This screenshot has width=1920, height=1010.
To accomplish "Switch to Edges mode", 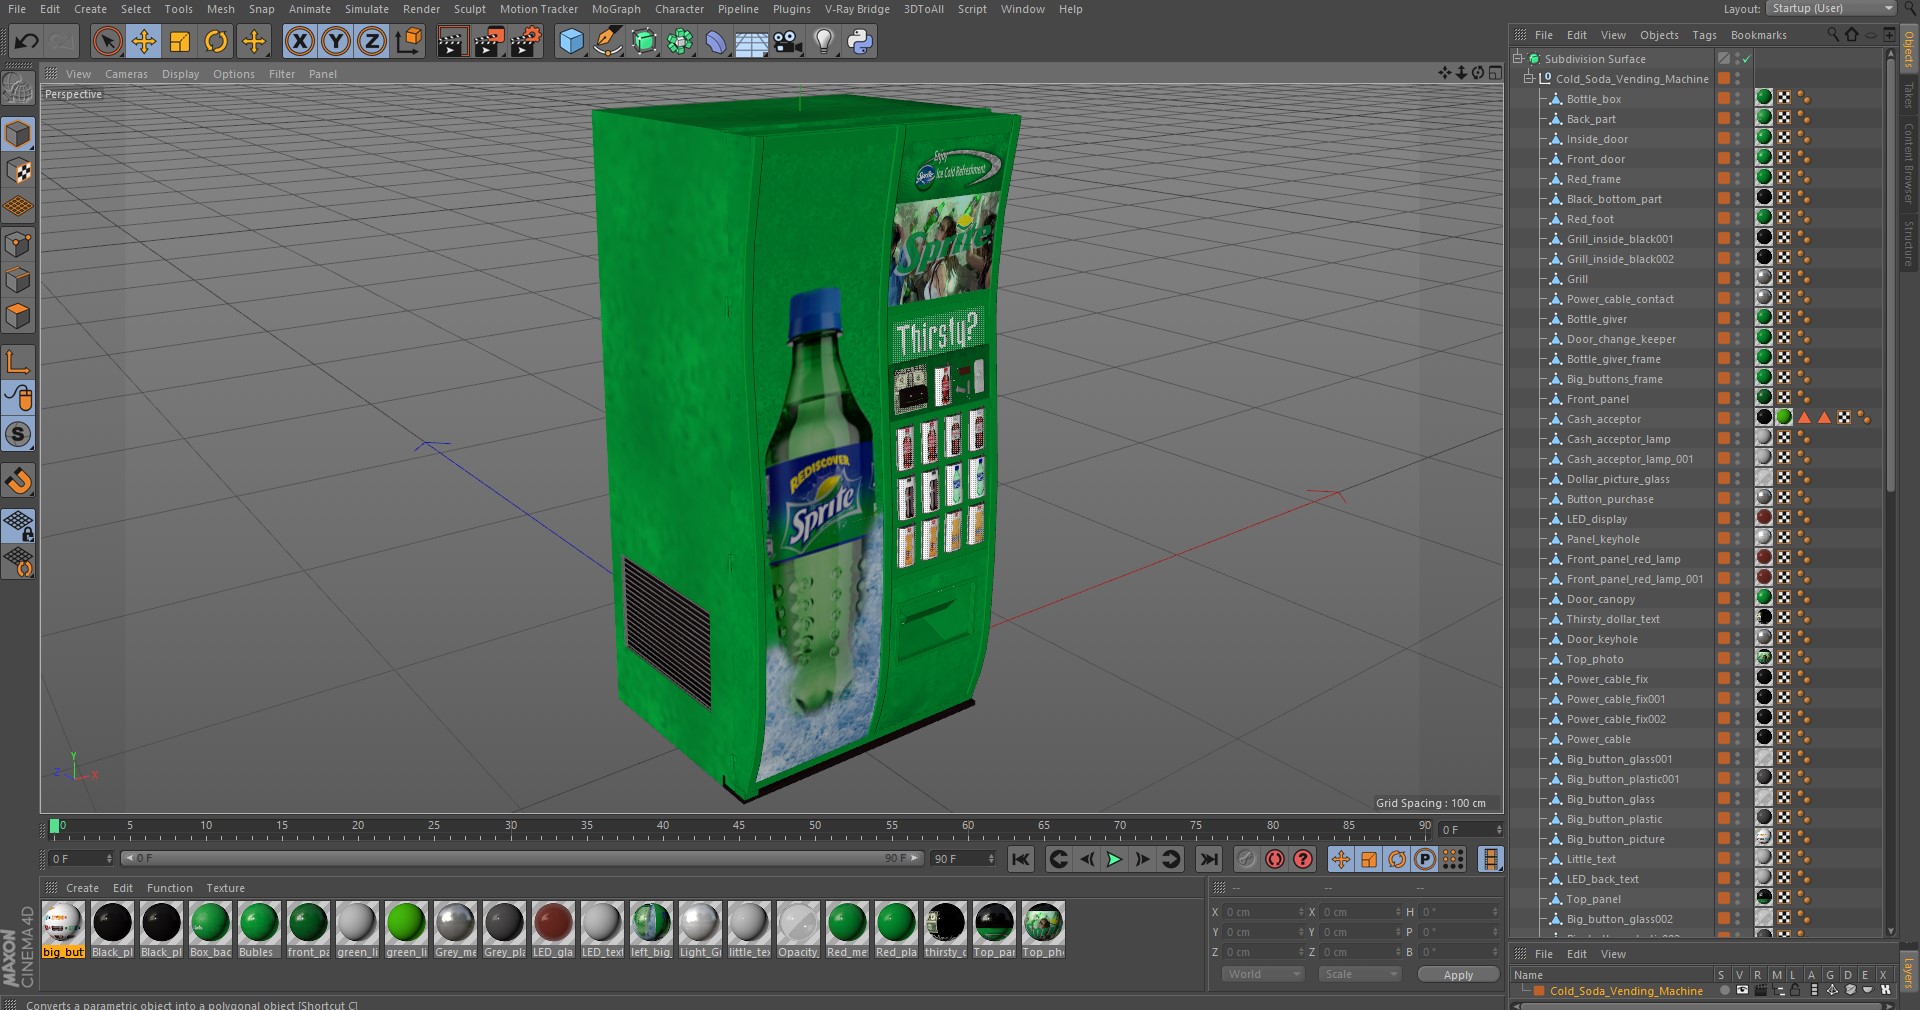I will (x=18, y=280).
